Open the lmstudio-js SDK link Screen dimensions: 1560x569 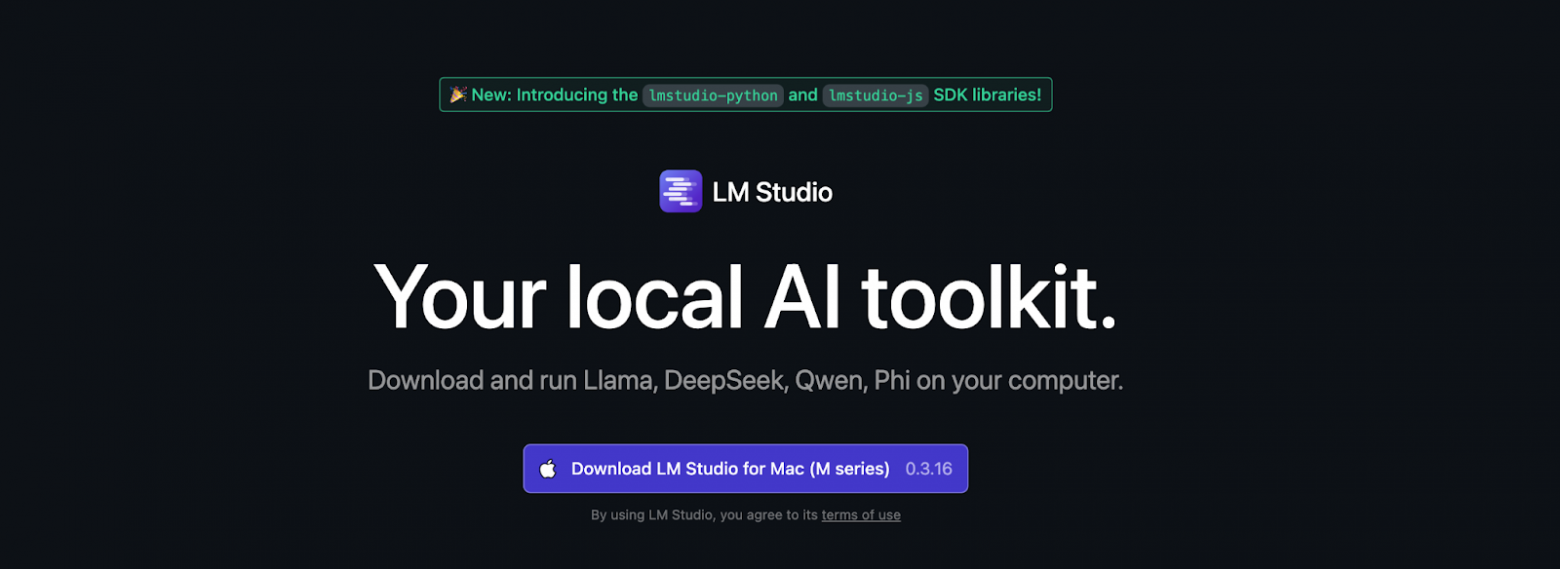pyautogui.click(x=876, y=95)
